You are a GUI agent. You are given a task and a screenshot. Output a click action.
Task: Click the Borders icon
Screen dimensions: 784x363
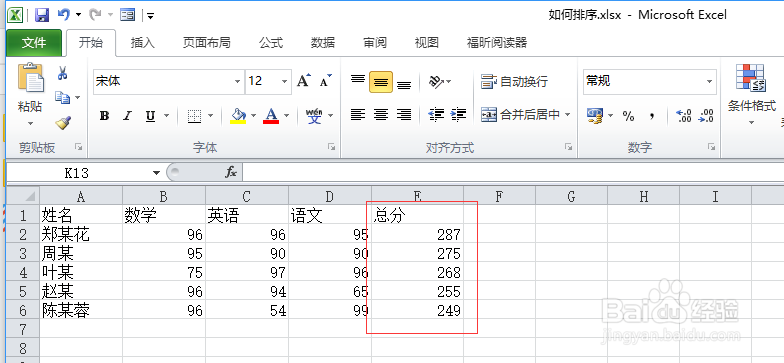(194, 116)
